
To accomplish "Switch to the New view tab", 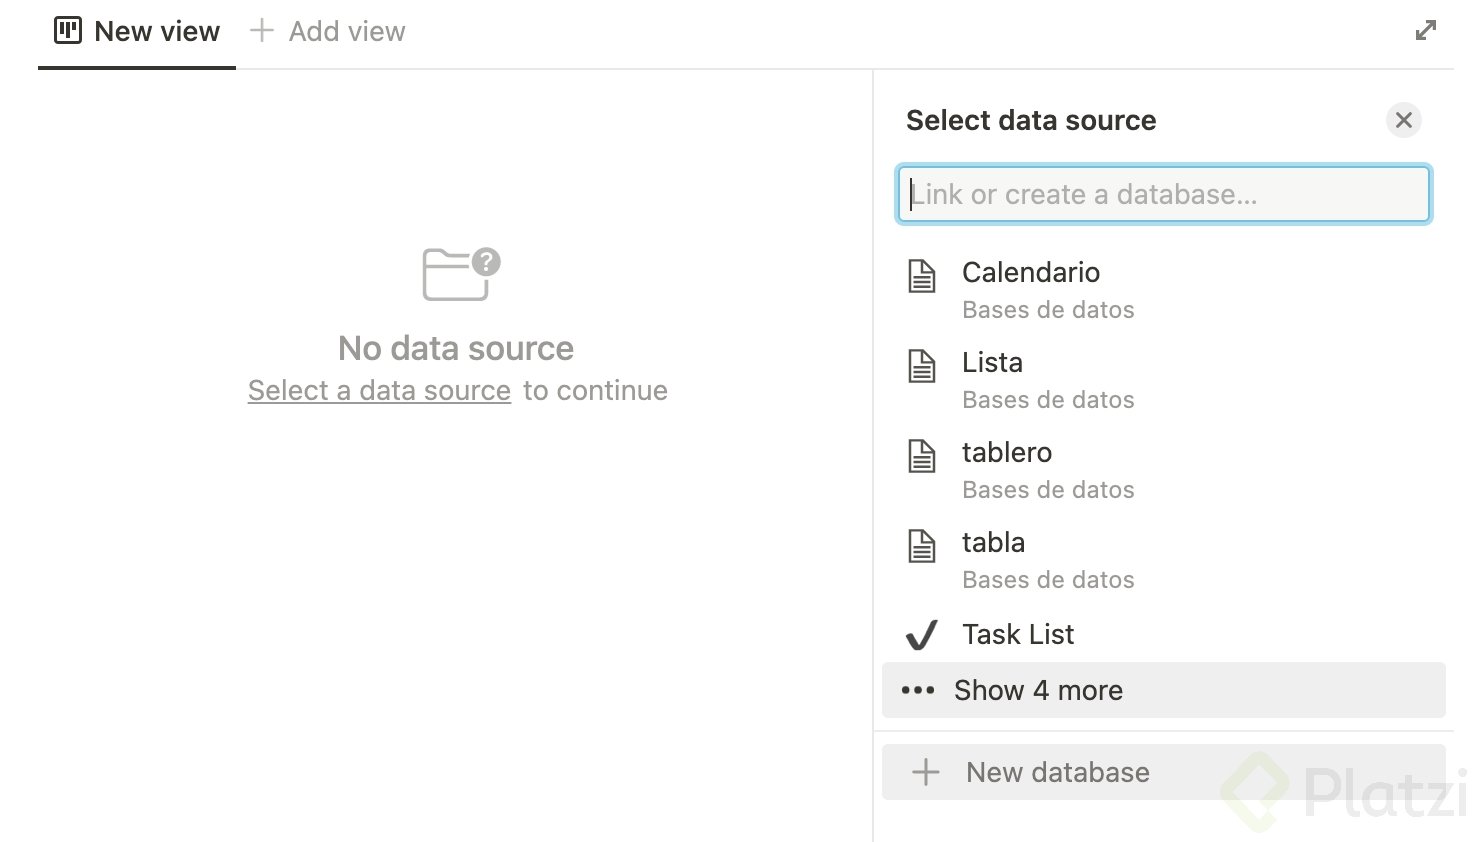I will tap(156, 32).
